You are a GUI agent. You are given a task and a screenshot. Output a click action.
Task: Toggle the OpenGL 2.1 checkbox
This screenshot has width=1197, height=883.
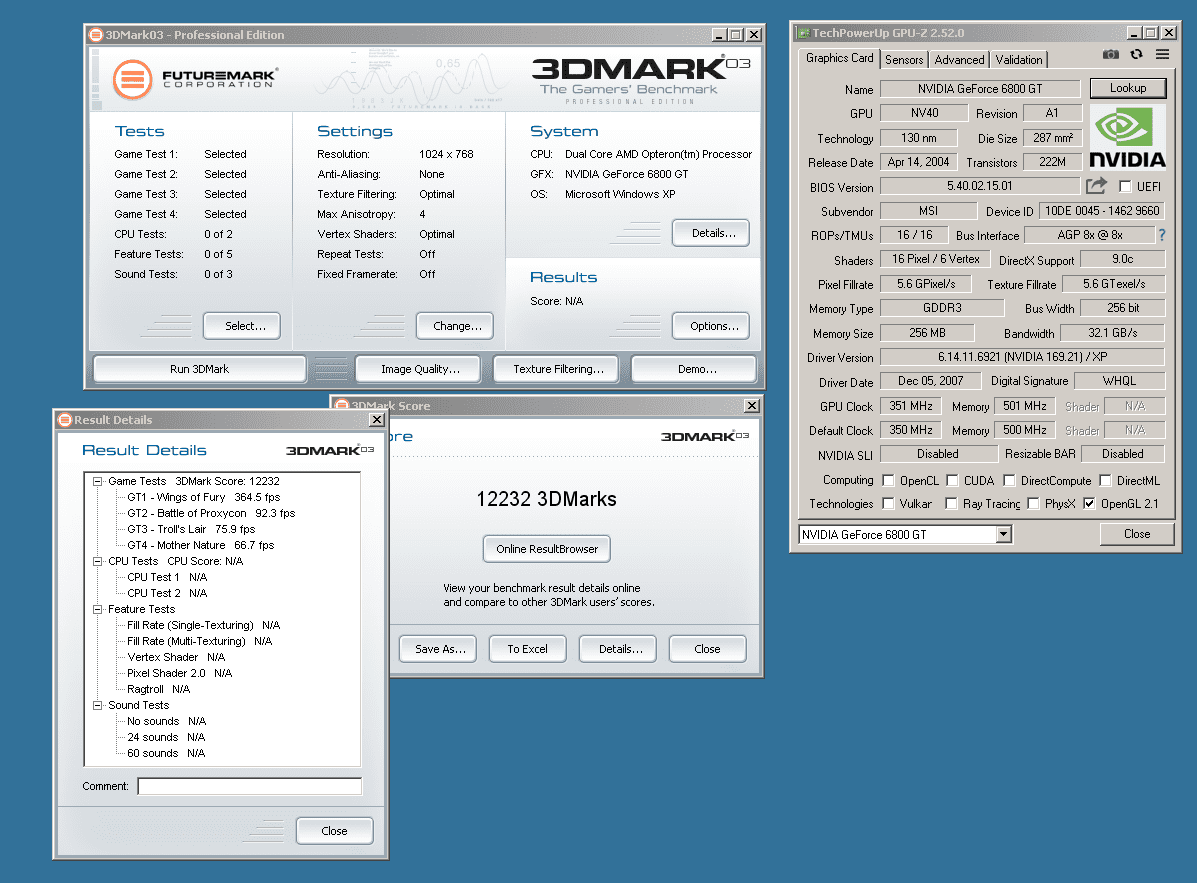pos(1089,503)
